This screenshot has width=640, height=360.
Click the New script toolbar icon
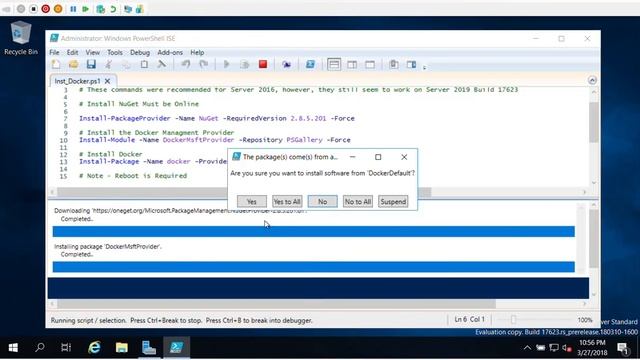click(x=56, y=64)
